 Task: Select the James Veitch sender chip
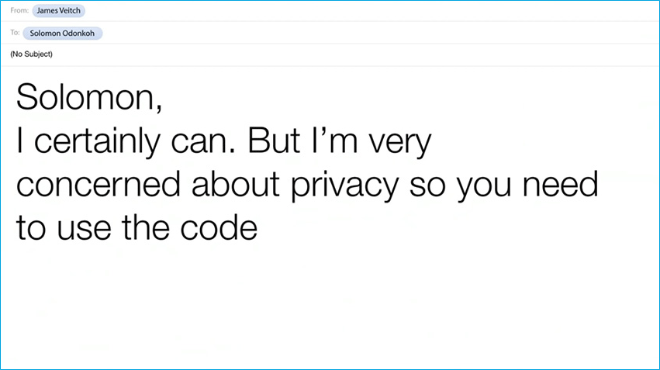59,11
